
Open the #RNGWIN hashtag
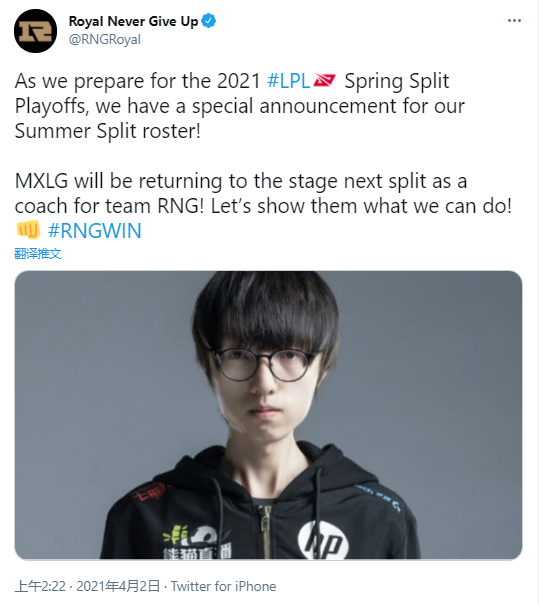[95, 231]
